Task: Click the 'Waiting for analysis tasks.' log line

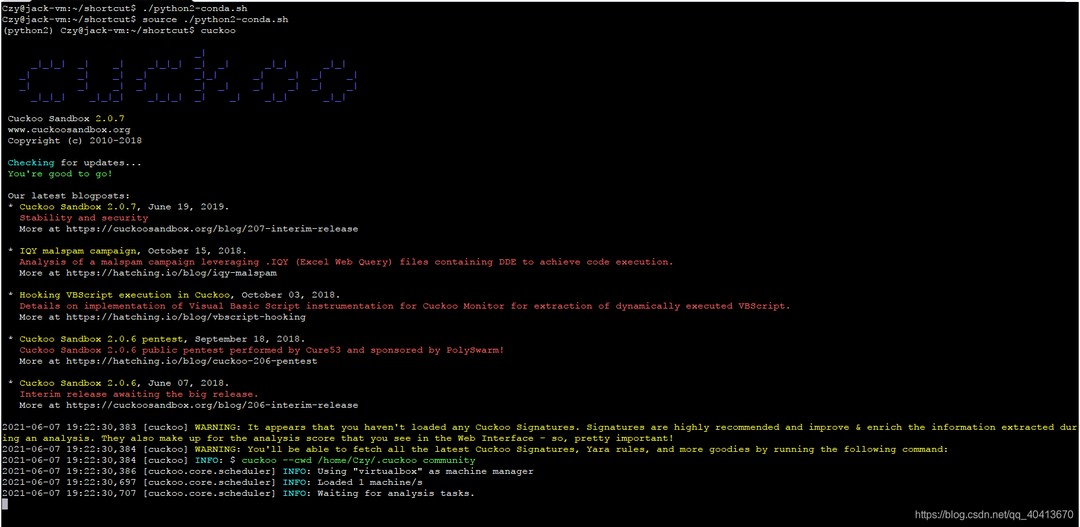Action: point(395,493)
